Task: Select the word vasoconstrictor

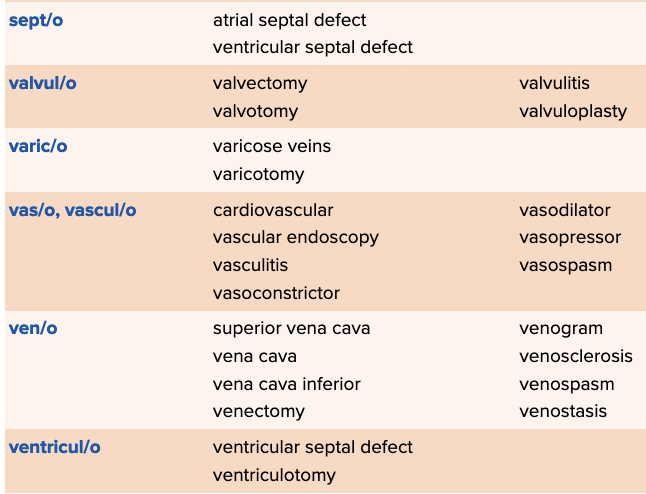Action: [x=276, y=293]
